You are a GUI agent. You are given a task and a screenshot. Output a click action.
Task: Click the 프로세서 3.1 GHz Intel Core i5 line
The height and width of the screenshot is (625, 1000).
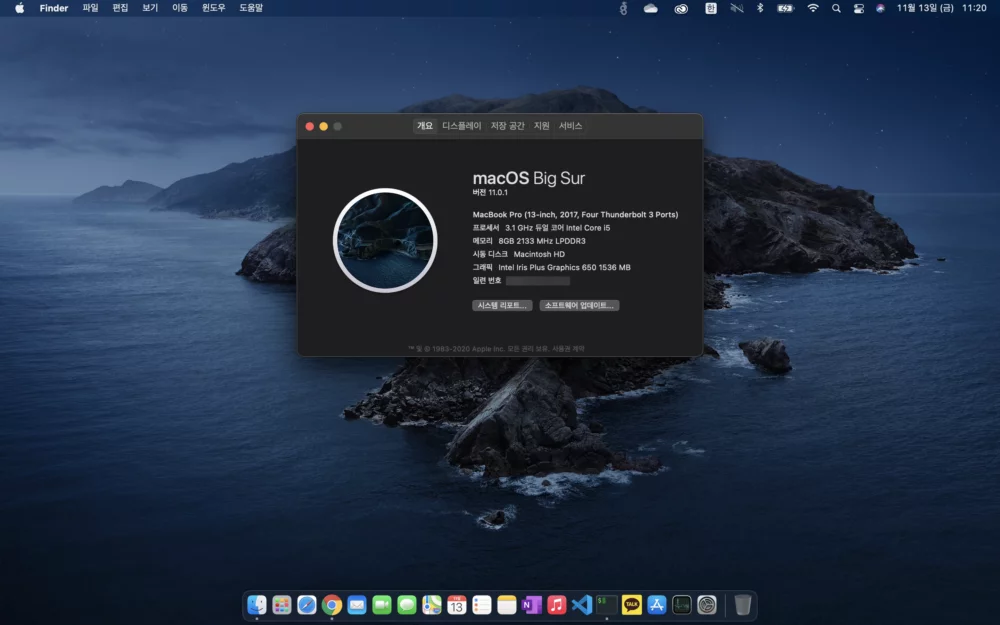[541, 228]
